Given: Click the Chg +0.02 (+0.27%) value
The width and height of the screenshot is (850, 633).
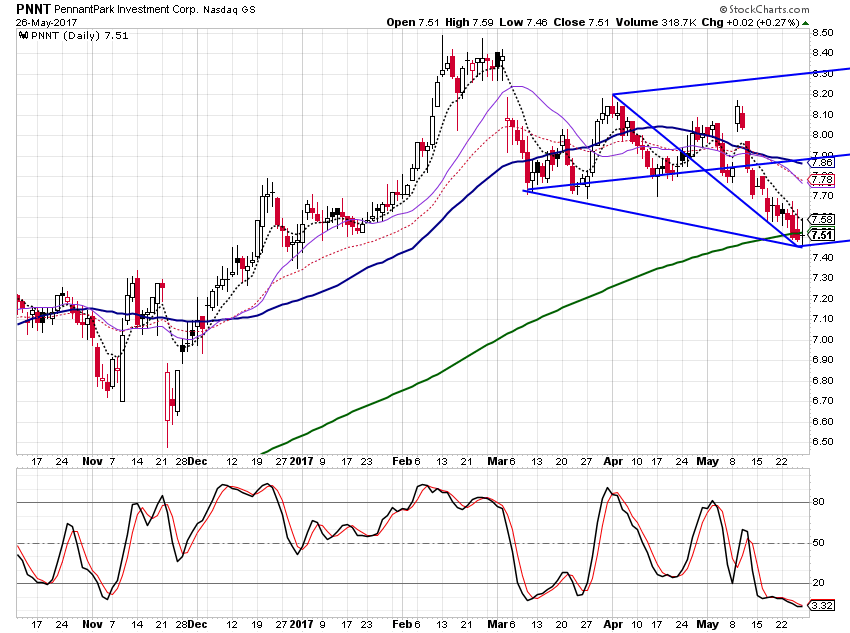Looking at the screenshot, I should coord(751,22).
